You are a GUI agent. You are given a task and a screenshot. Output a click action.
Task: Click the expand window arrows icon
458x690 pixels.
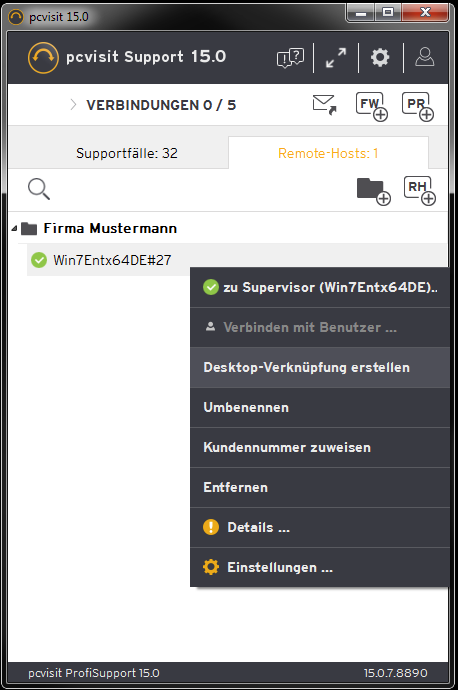pos(336,58)
